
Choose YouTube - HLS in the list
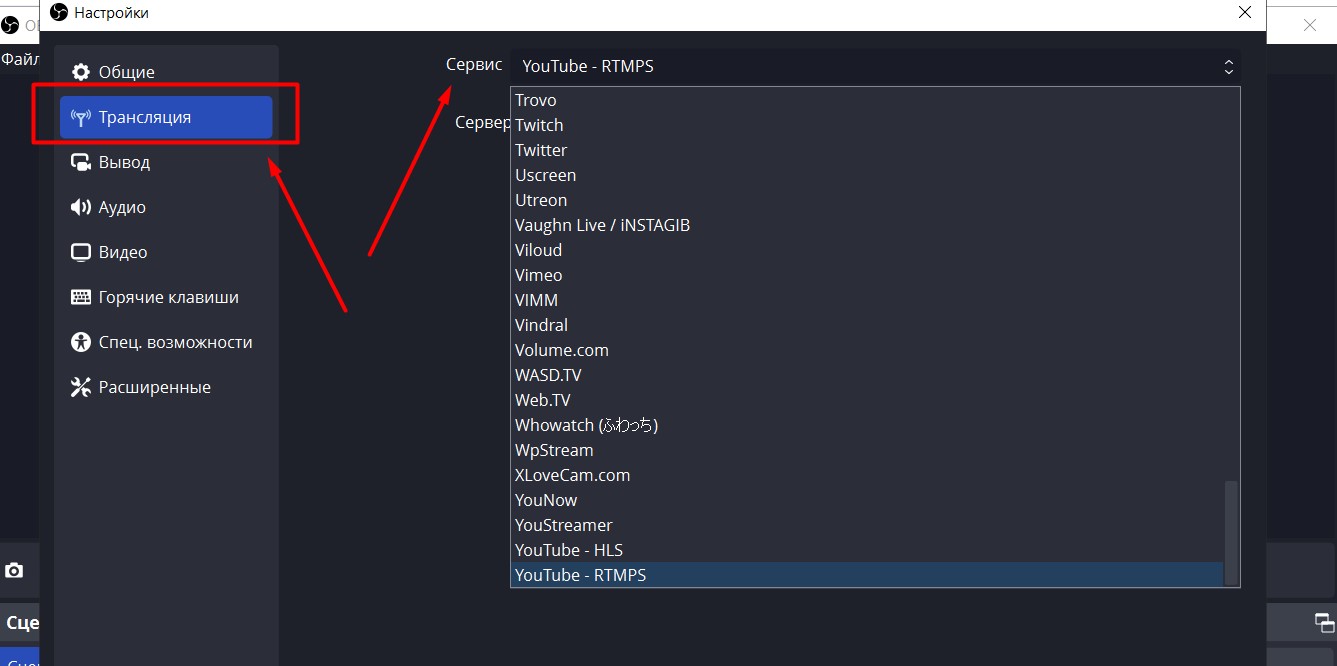pos(568,550)
